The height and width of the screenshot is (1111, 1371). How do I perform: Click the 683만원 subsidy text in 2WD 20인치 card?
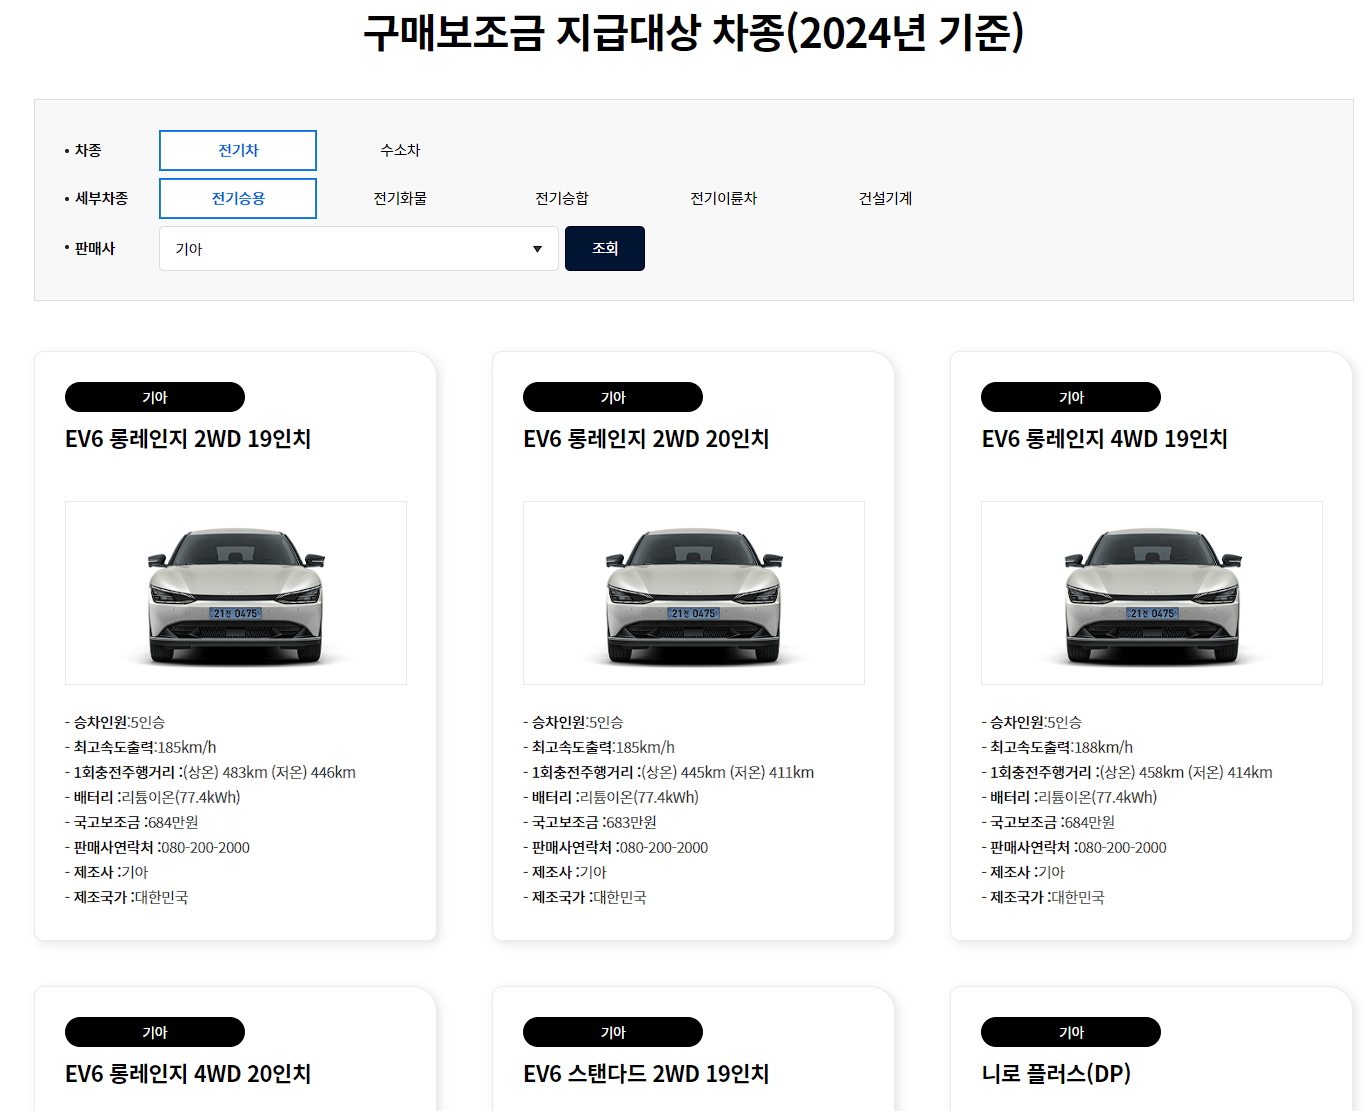tap(631, 822)
